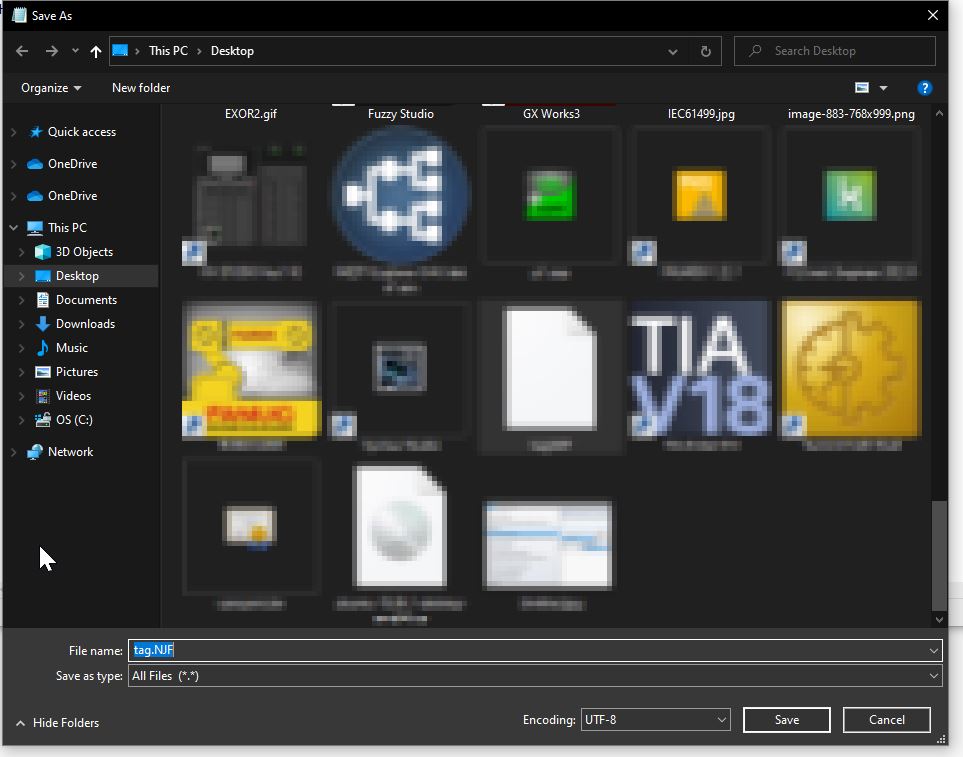
Task: Open the 3D Objects folder
Action: (84, 252)
